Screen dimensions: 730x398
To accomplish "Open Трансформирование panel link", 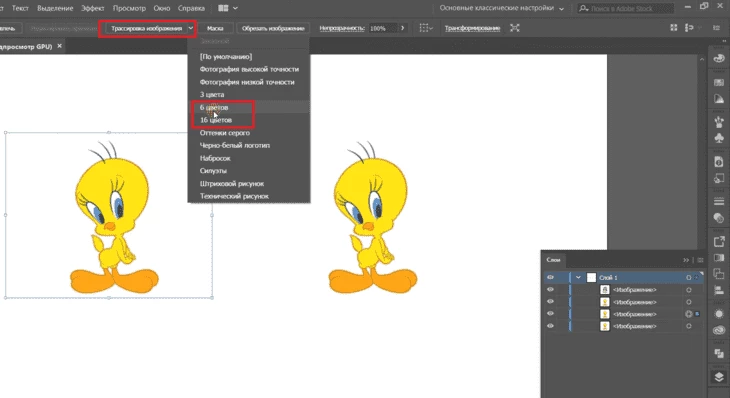I will pyautogui.click(x=472, y=28).
